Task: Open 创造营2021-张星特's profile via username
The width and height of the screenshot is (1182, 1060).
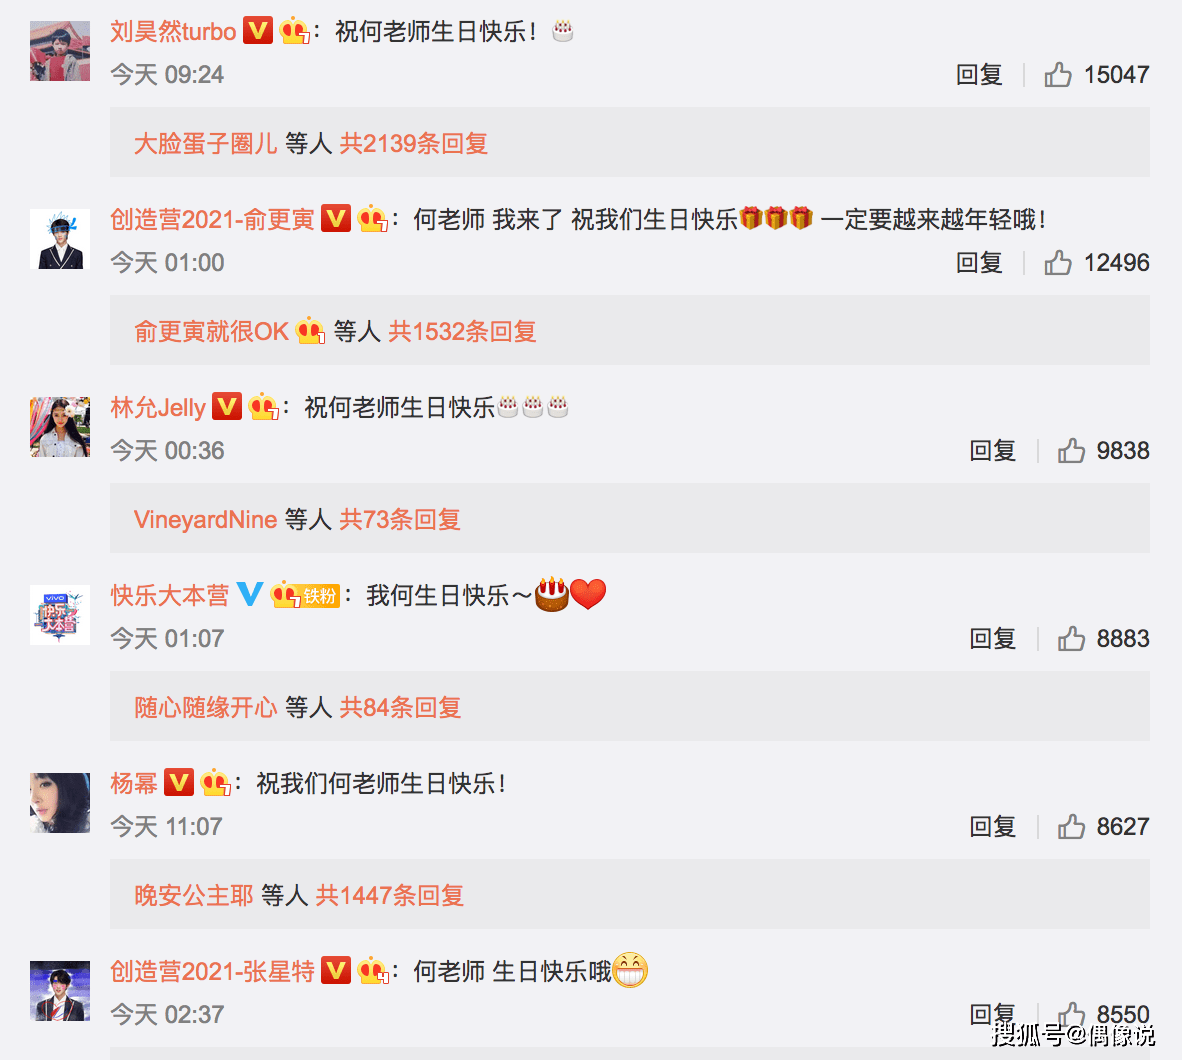Action: click(212, 971)
